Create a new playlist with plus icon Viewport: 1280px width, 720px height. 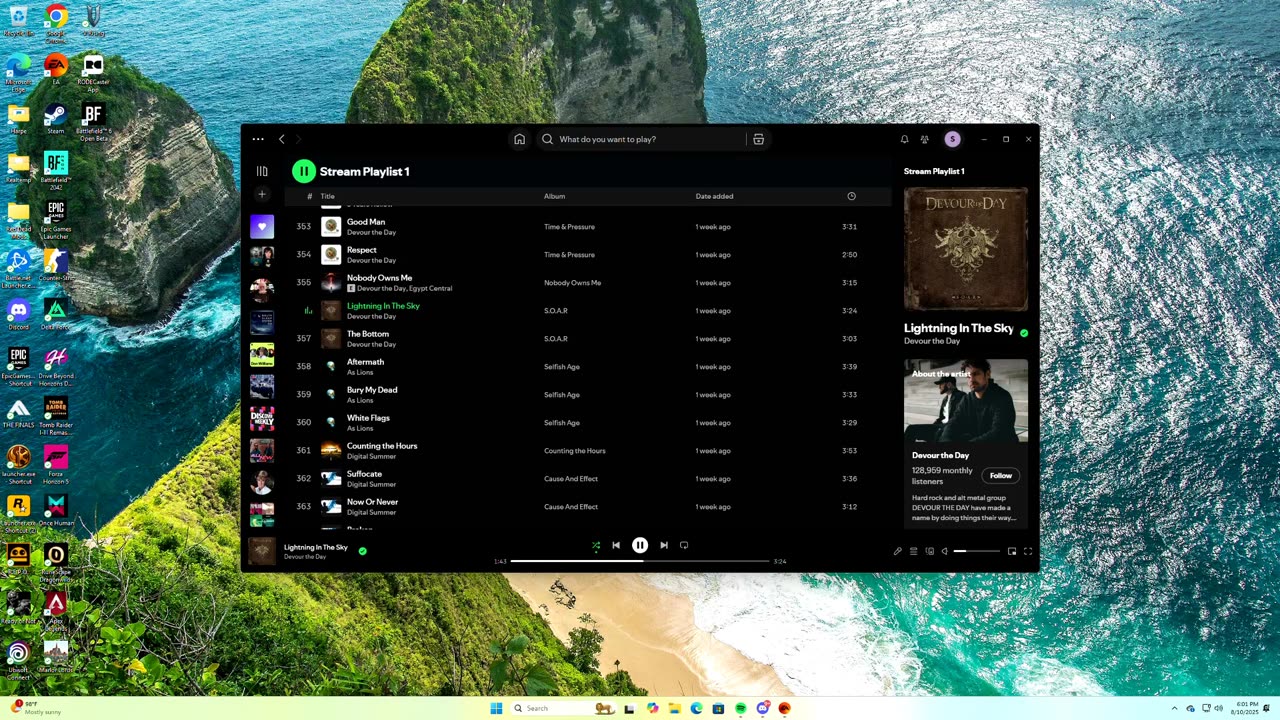click(262, 194)
